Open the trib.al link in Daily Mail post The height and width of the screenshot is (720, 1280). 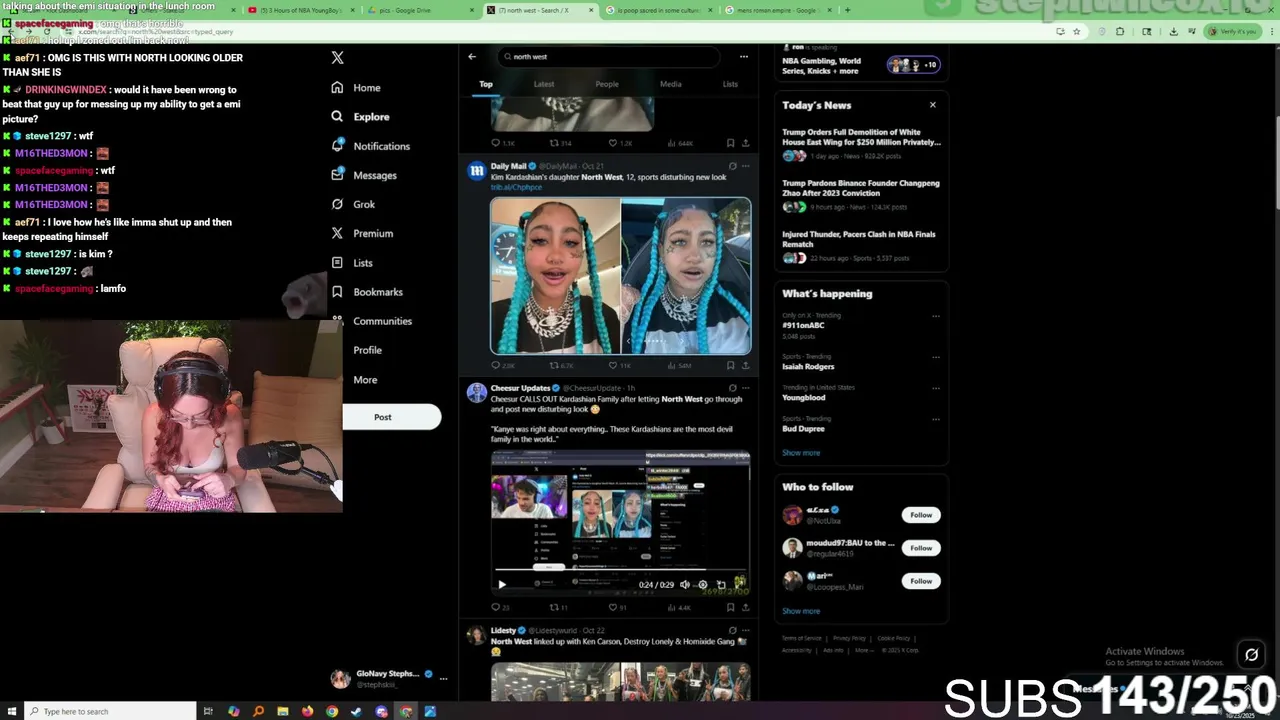pos(516,187)
